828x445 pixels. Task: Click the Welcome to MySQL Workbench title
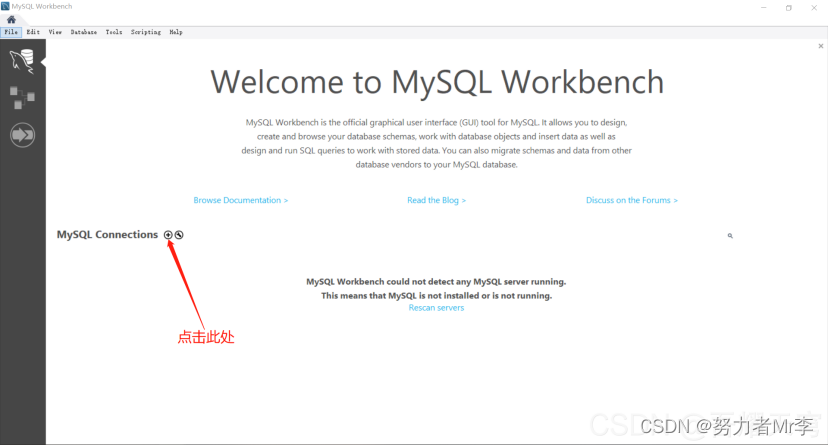coord(437,82)
